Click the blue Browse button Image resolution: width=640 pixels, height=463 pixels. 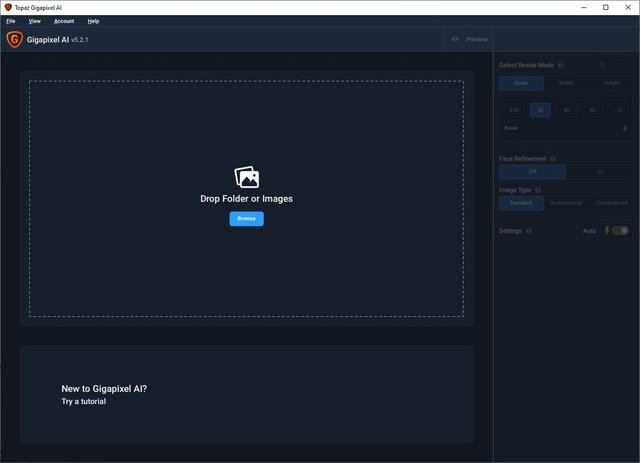click(x=247, y=219)
